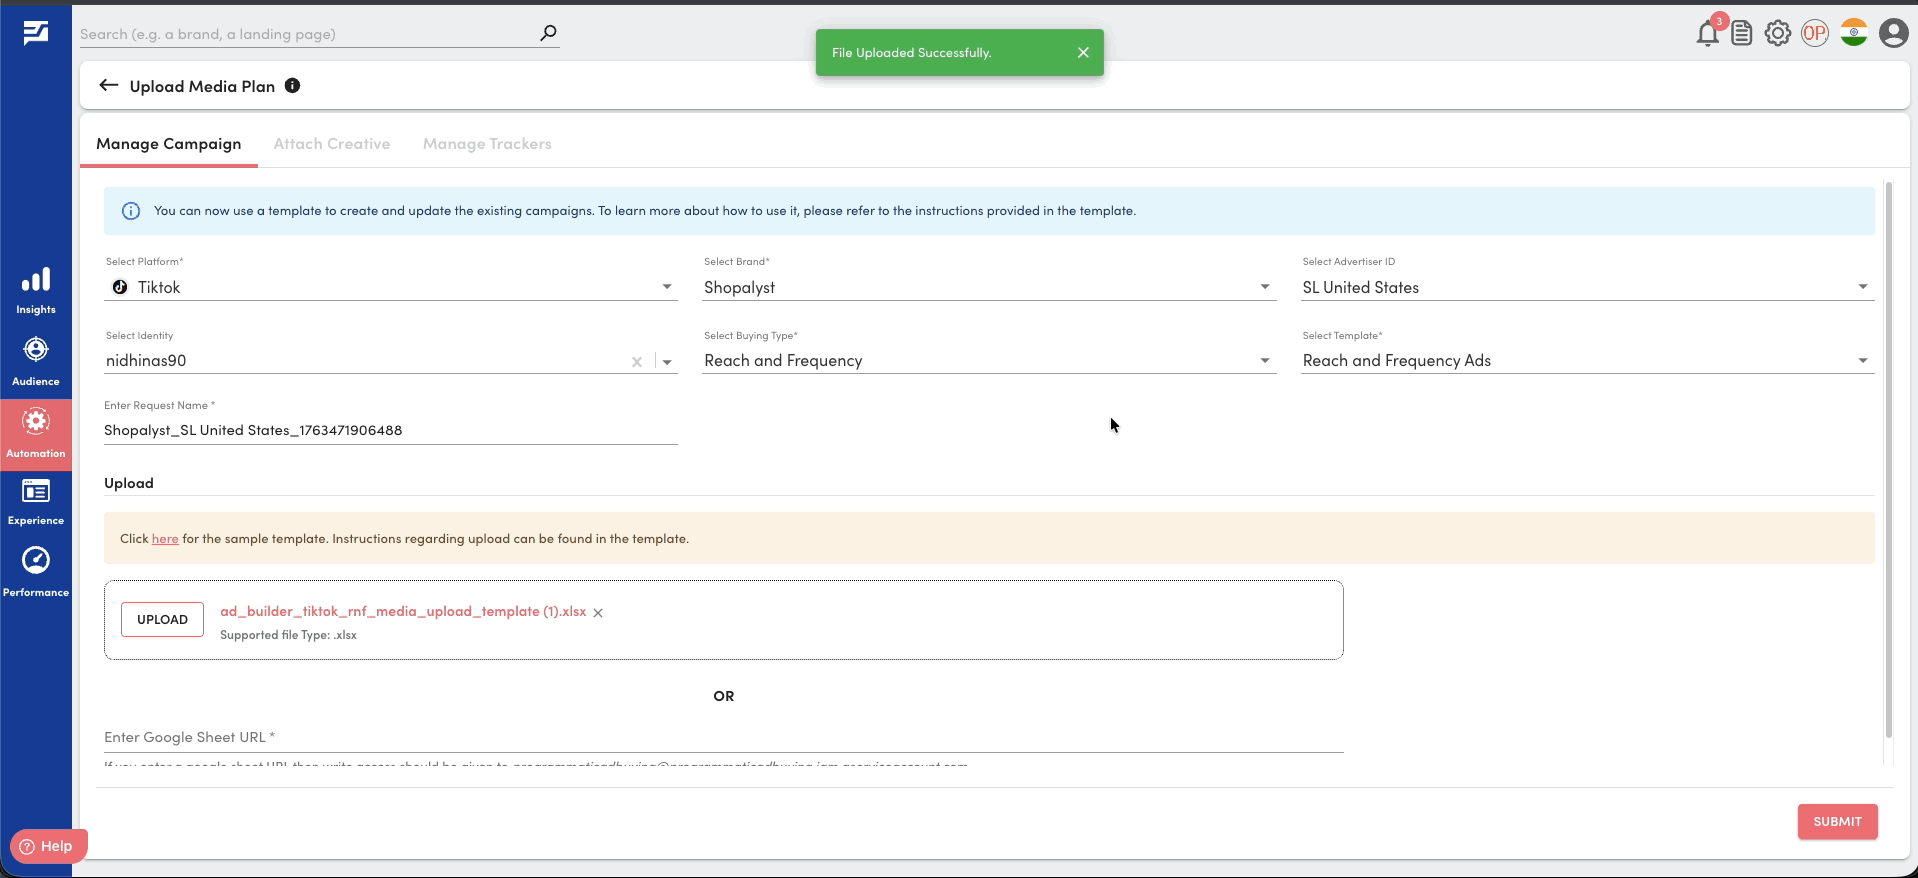The image size is (1918, 878).
Task: Expand the Select Buying Type dropdown
Action: point(1265,361)
